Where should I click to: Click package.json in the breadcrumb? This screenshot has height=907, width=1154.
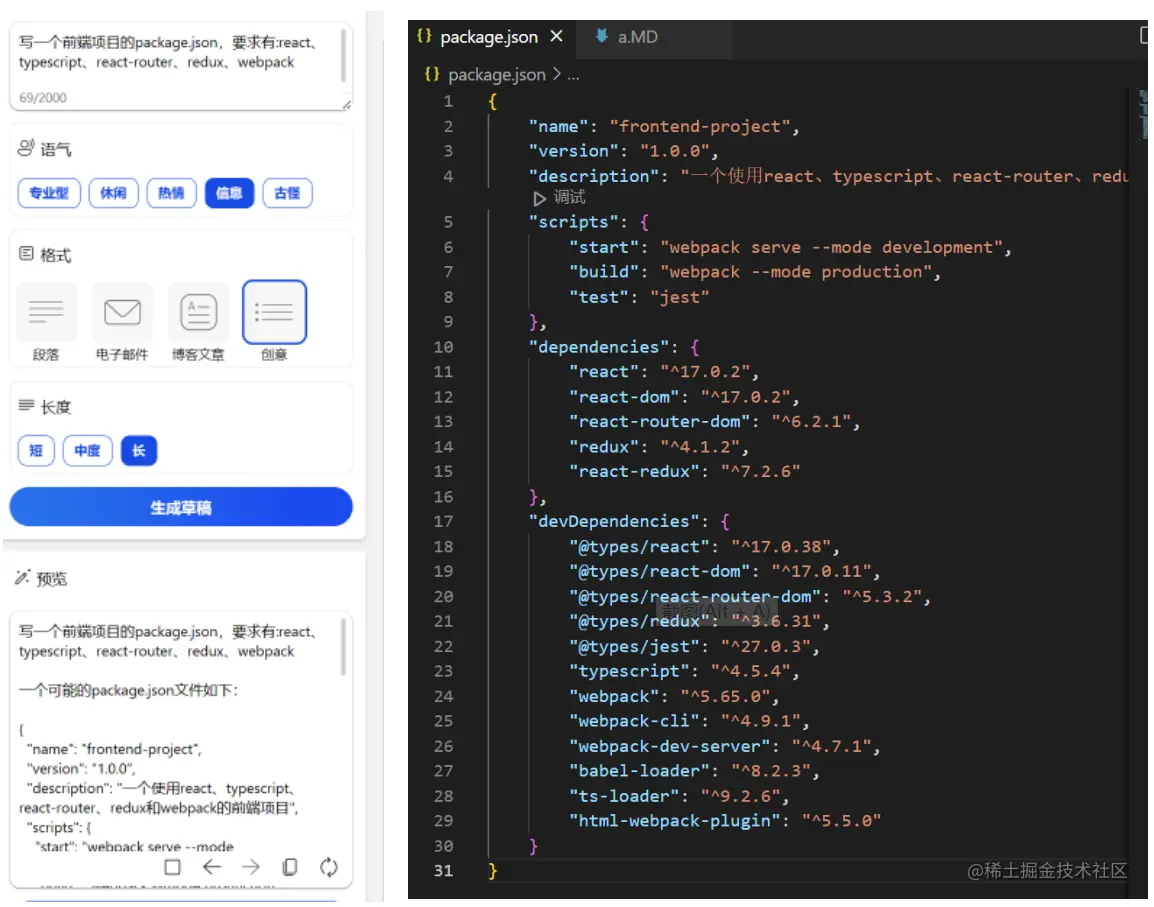tap(497, 75)
